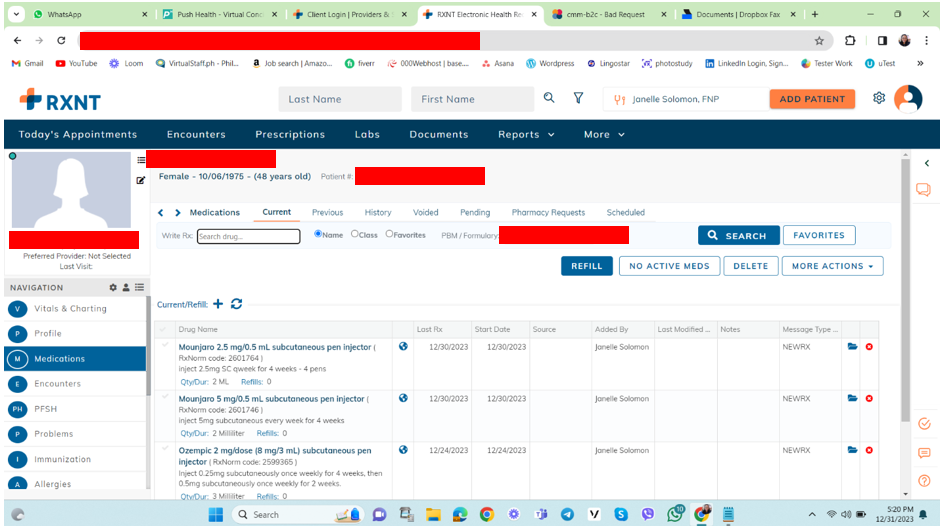Click globe icon for Mounjaro 5 mg row

pyautogui.click(x=403, y=398)
